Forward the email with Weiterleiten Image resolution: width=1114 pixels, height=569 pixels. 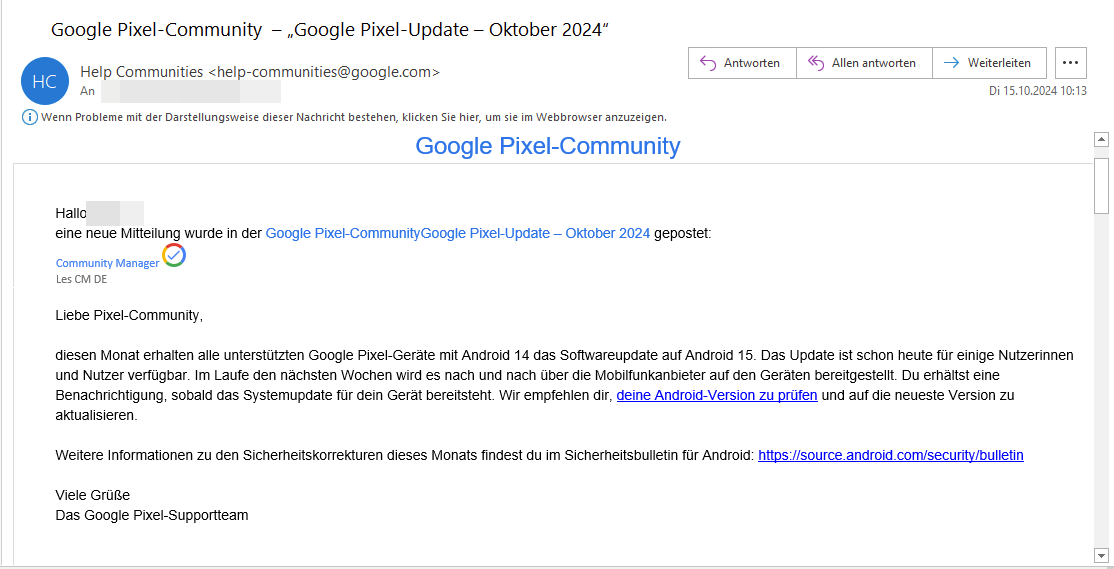(x=988, y=63)
